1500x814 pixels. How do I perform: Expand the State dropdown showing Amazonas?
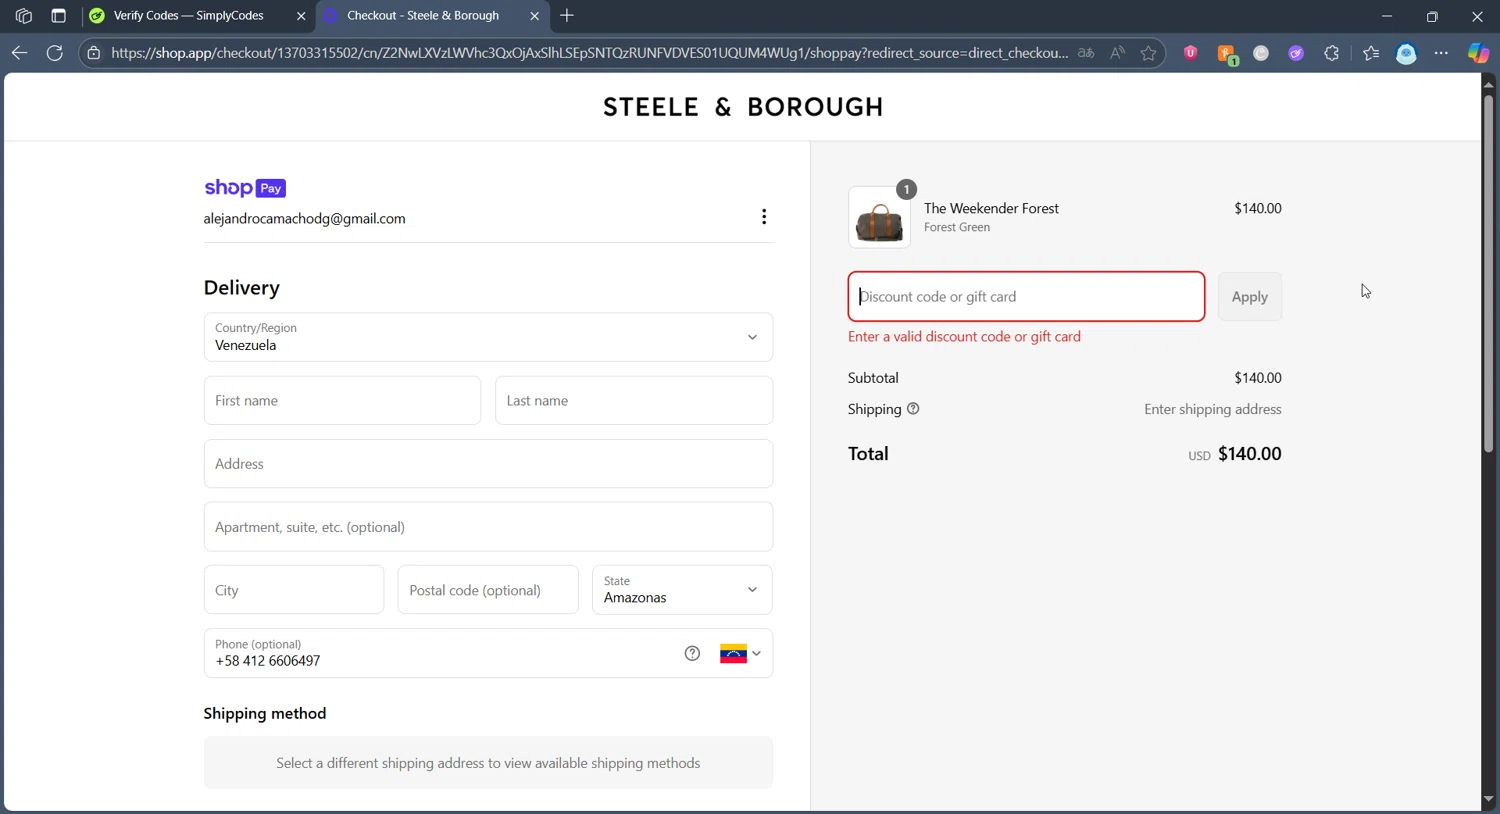(x=682, y=590)
